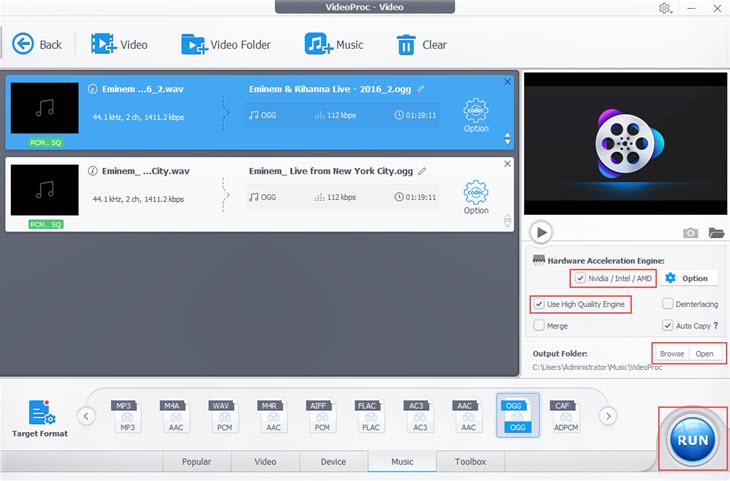Remove the Eminem_ ...City.wav item
The width and height of the screenshot is (730, 481).
click(x=507, y=163)
